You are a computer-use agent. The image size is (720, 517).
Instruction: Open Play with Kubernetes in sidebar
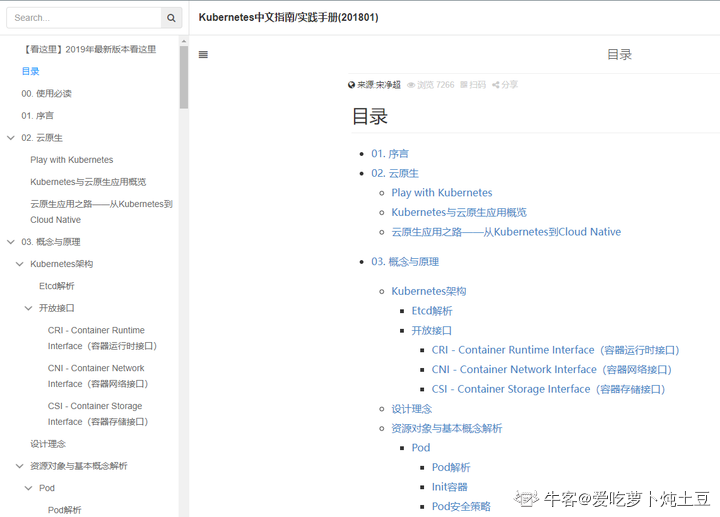click(x=72, y=160)
